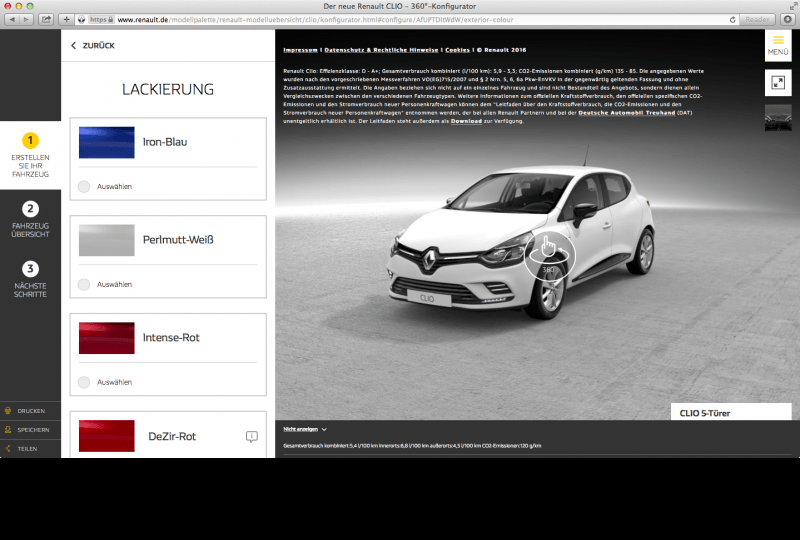Click the Perlmutt-Weiß color swatch
The width and height of the screenshot is (800, 540).
[107, 240]
